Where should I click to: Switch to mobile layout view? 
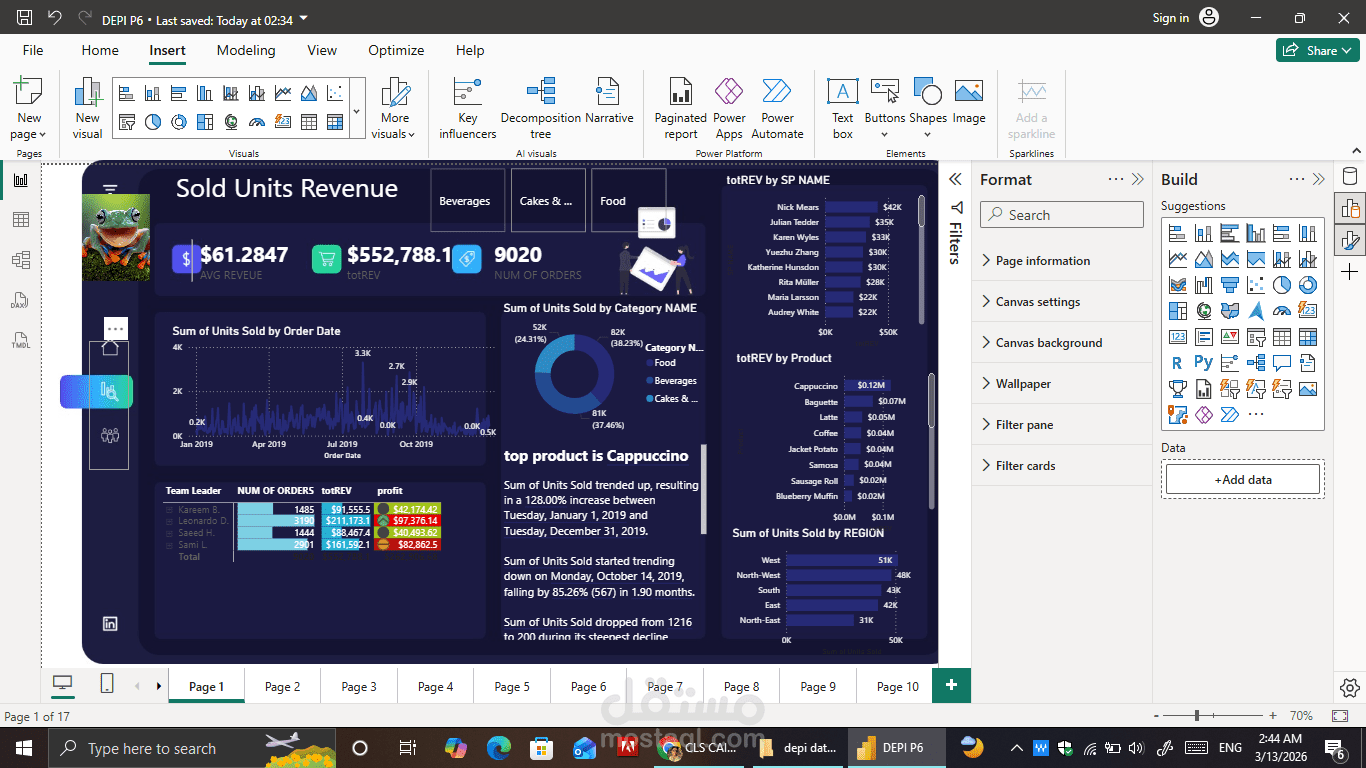click(107, 684)
